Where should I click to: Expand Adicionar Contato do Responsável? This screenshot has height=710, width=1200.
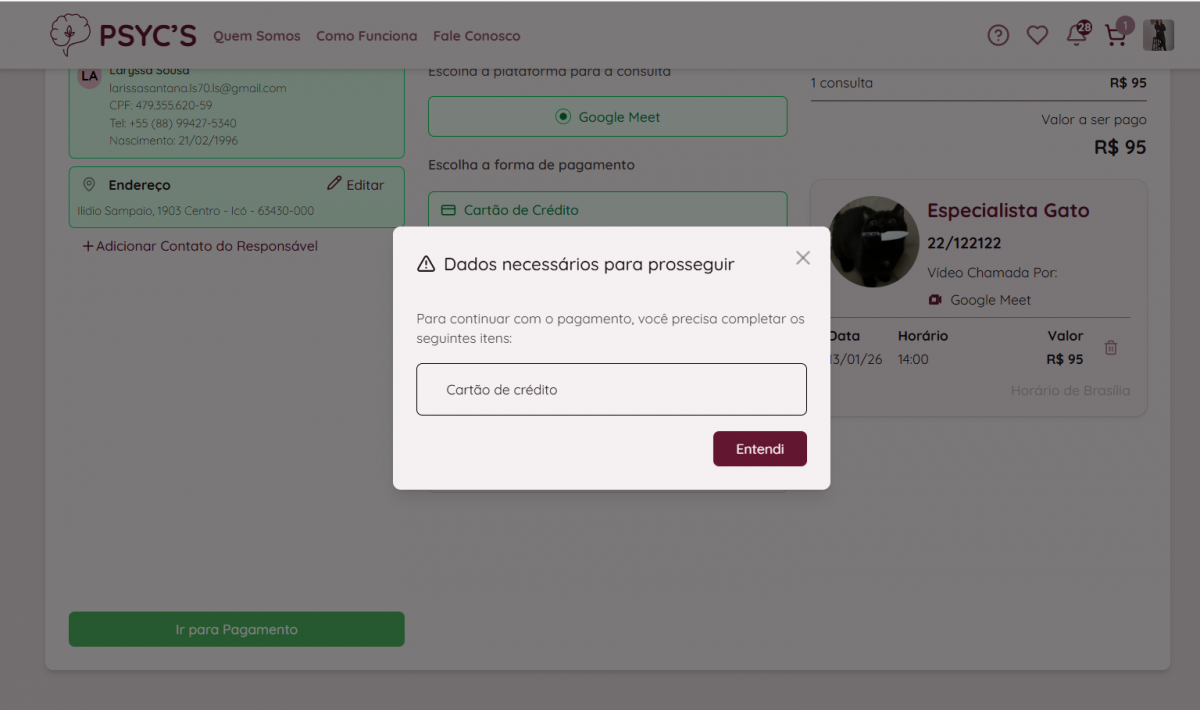pyautogui.click(x=200, y=246)
